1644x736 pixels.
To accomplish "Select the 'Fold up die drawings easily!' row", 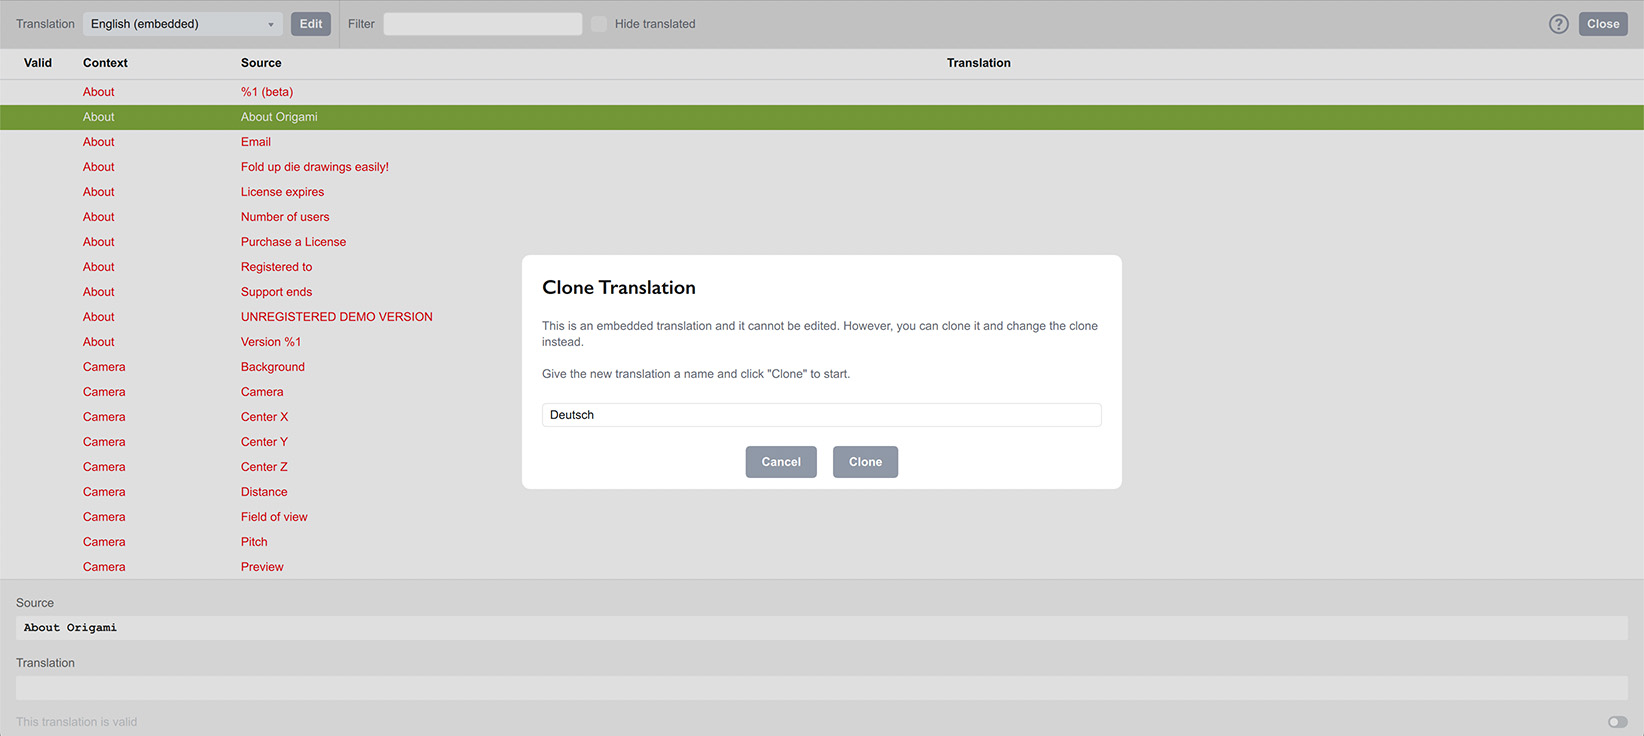I will [314, 167].
